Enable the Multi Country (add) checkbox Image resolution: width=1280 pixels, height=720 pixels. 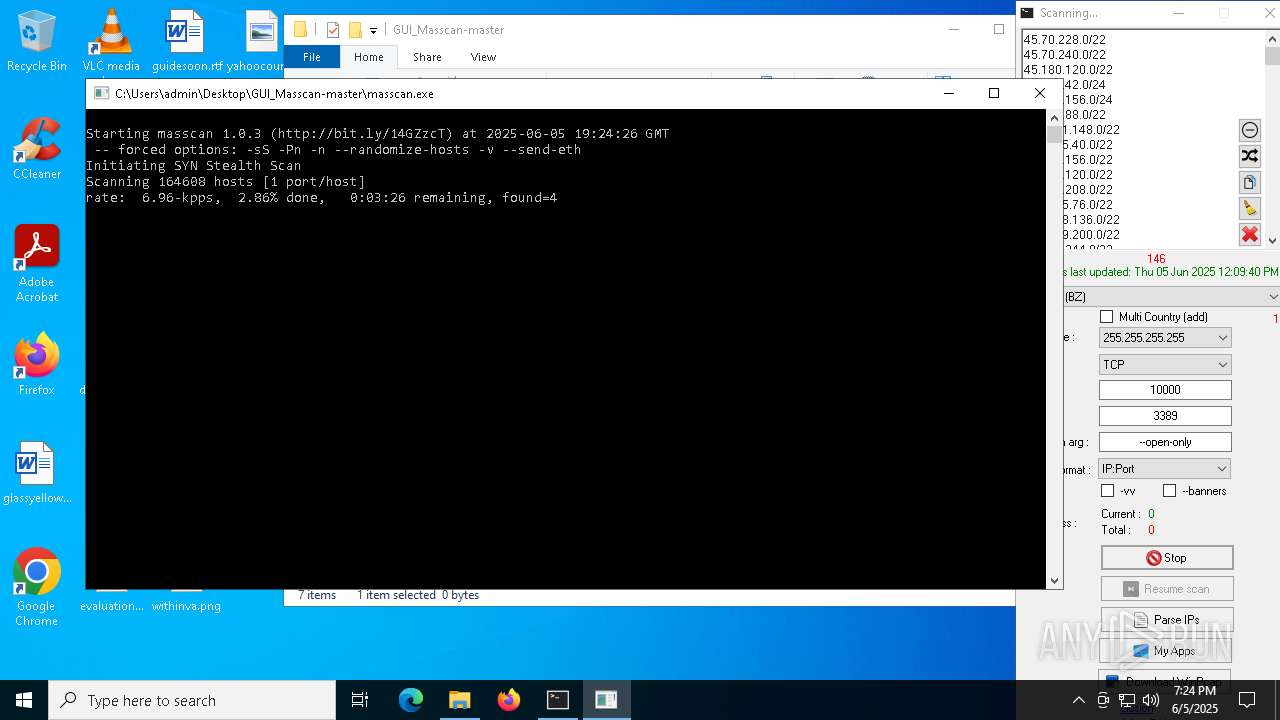pyautogui.click(x=1107, y=317)
